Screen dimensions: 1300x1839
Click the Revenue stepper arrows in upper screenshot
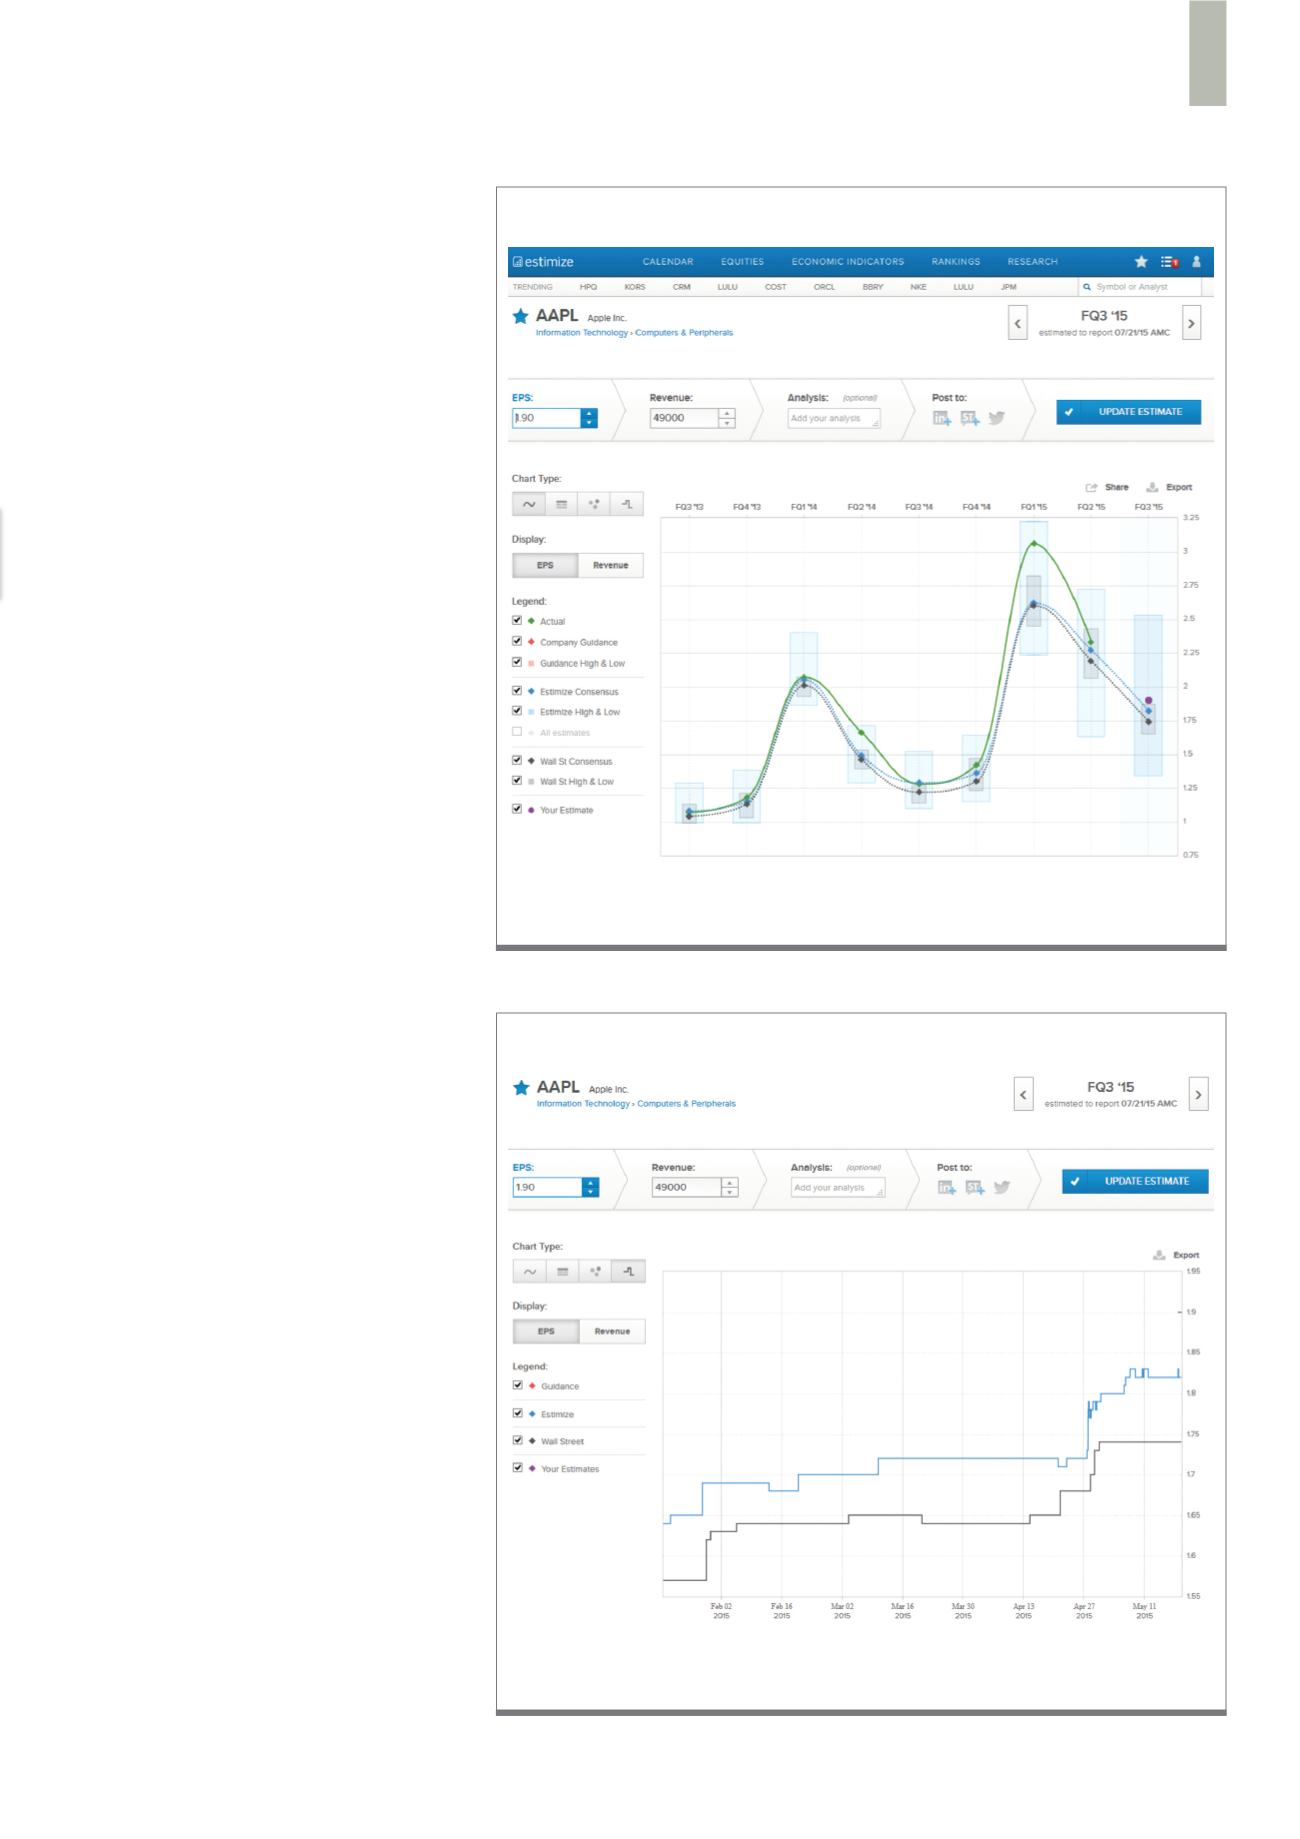click(x=727, y=418)
